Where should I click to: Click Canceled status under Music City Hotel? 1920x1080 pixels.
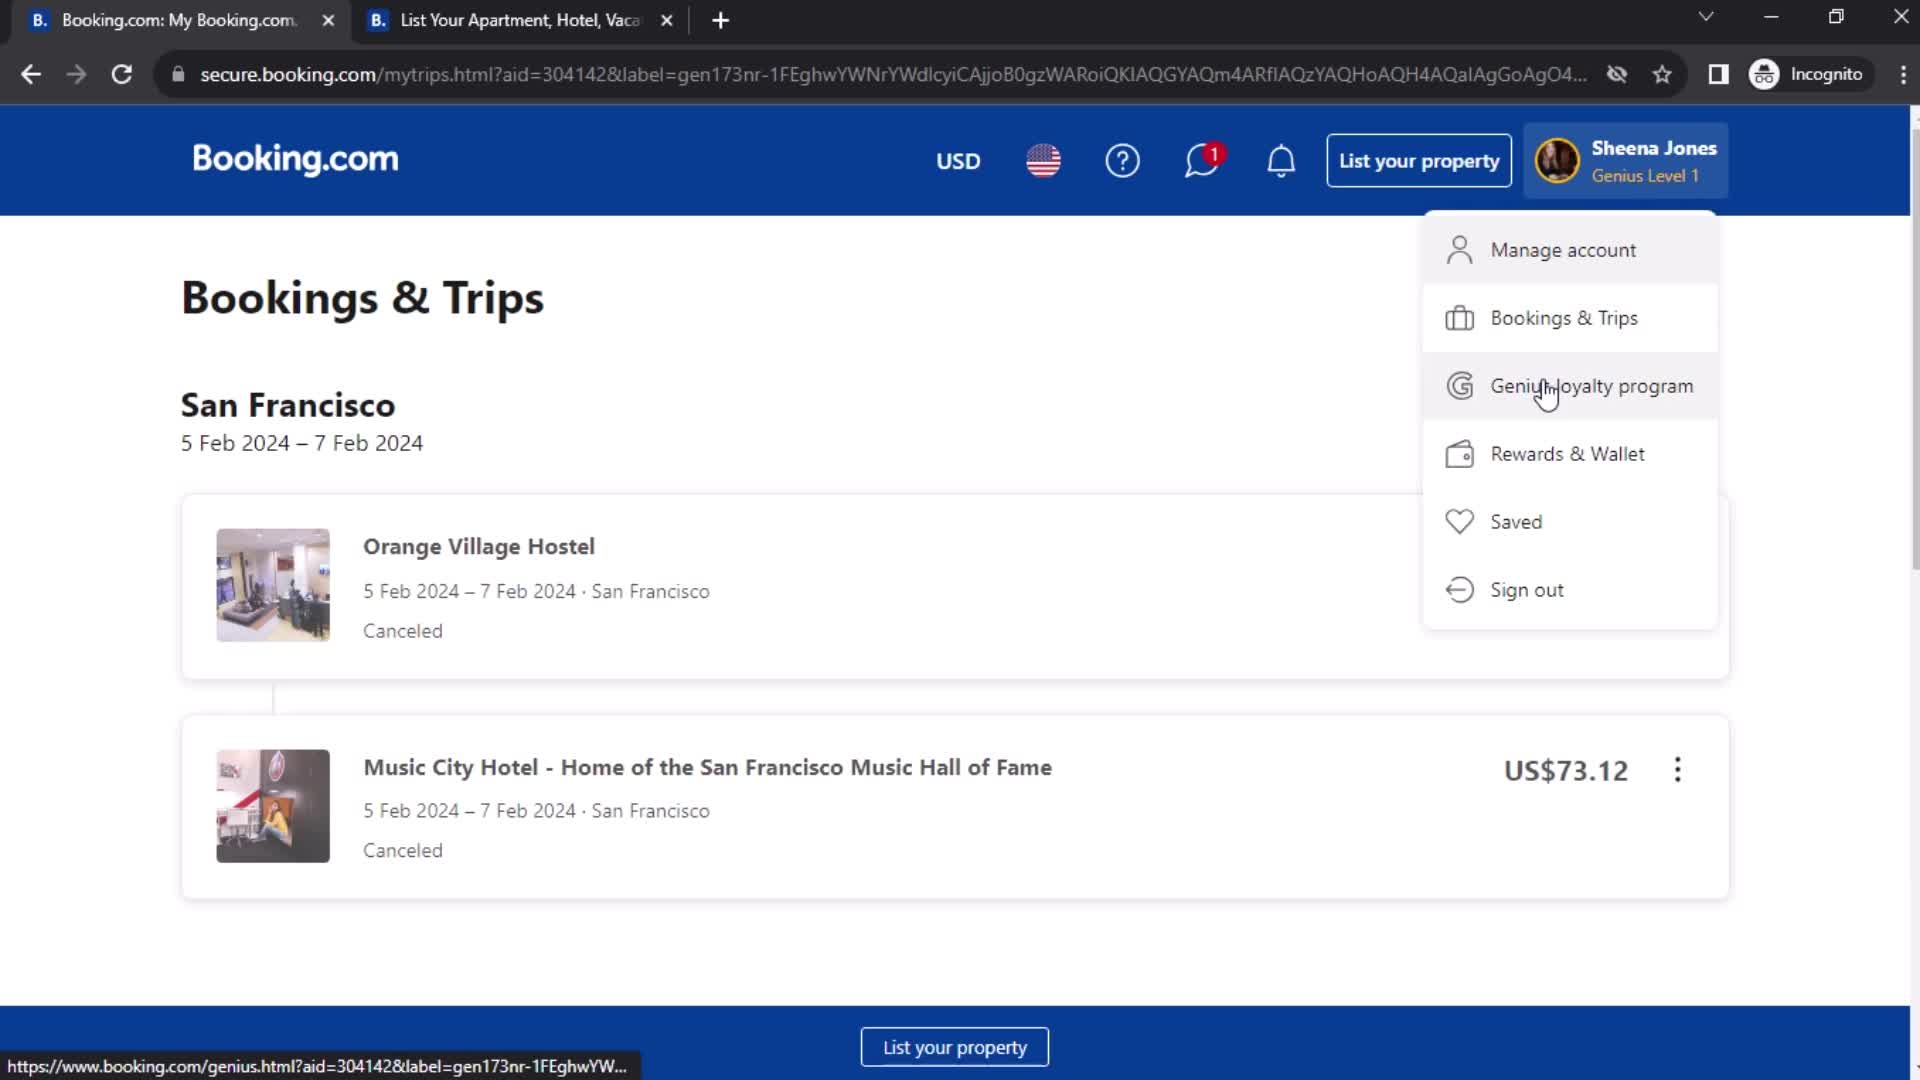(x=402, y=851)
